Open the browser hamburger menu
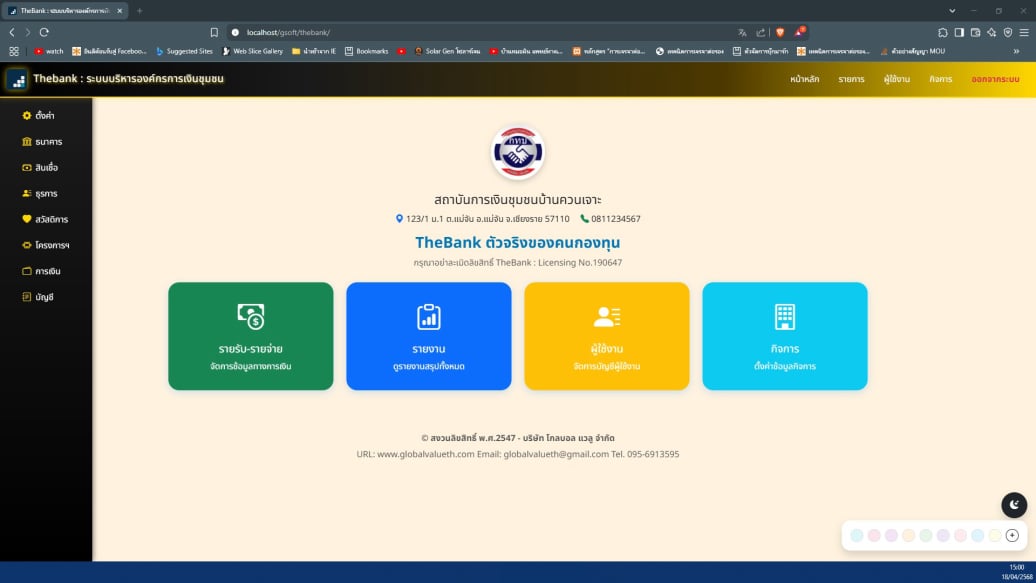Image resolution: width=1036 pixels, height=583 pixels. click(x=1024, y=32)
